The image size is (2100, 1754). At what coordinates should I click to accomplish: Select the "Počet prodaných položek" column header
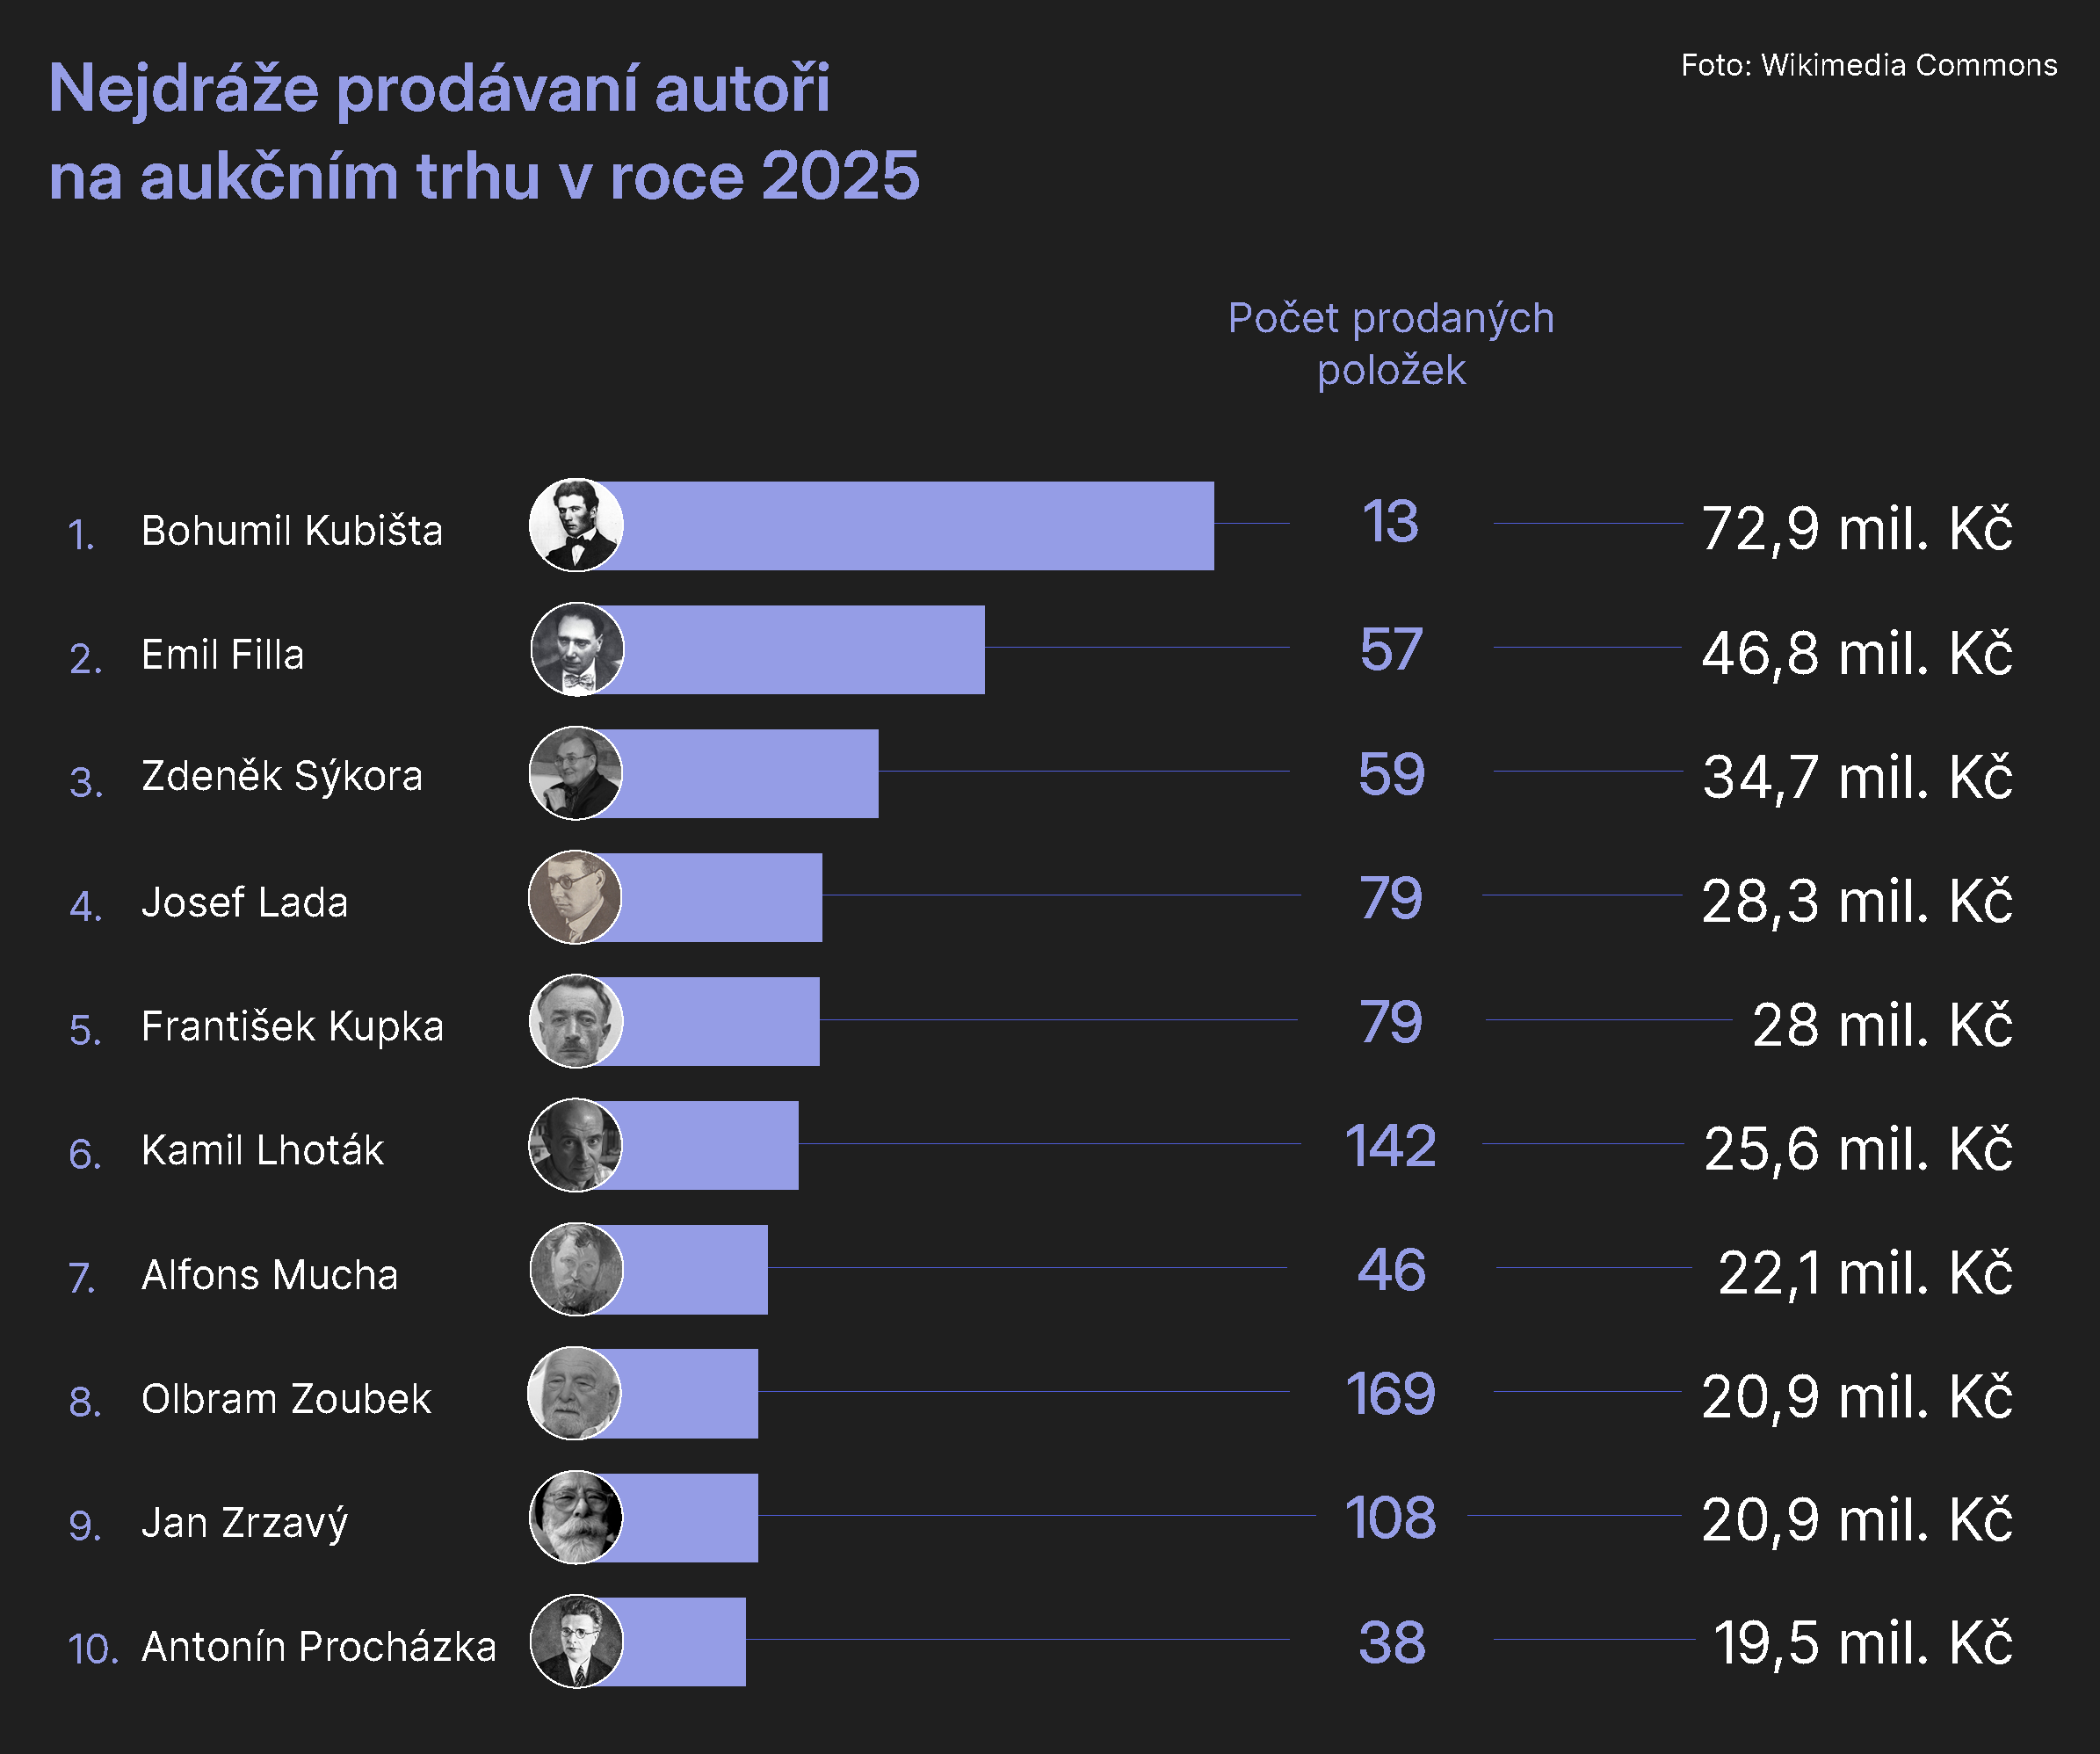pyautogui.click(x=1391, y=344)
